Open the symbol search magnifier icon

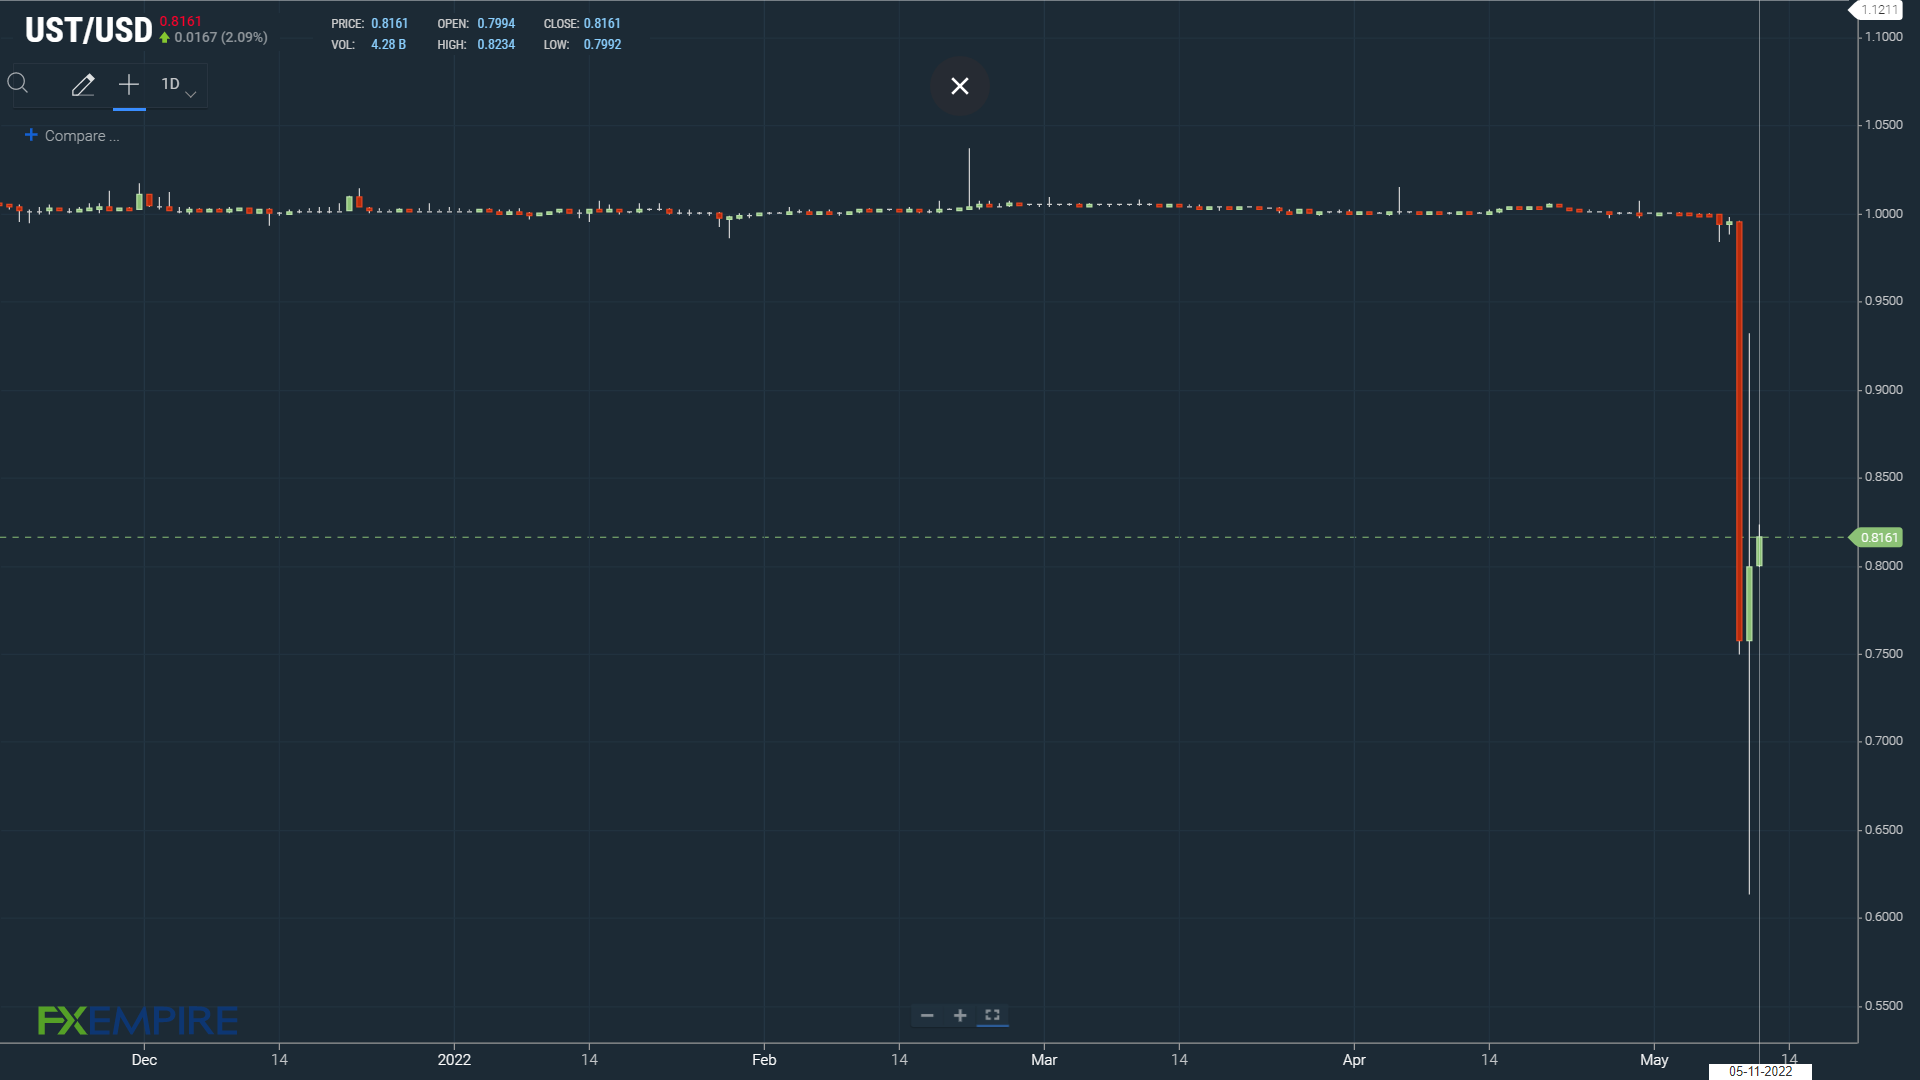click(x=18, y=84)
